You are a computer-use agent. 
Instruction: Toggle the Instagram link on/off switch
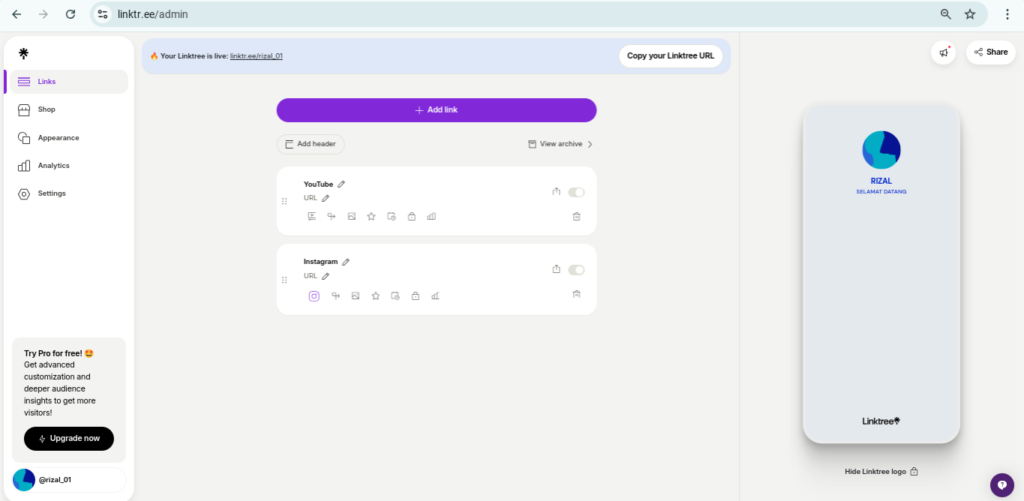(x=576, y=270)
